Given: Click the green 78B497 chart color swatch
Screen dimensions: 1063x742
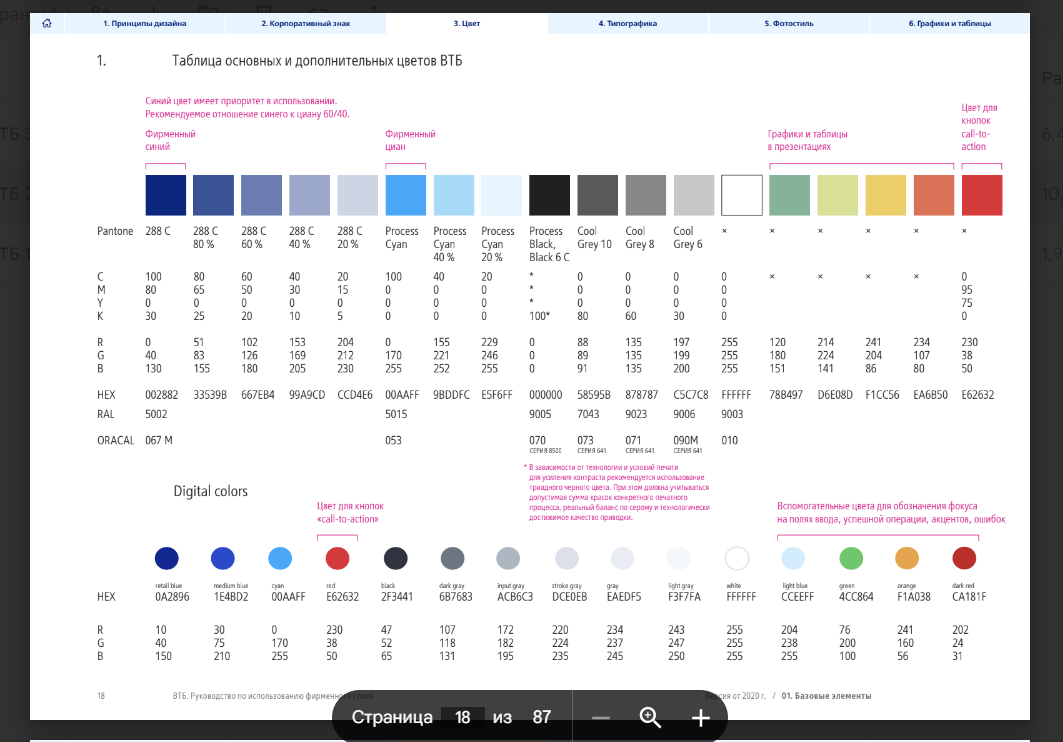Looking at the screenshot, I should (x=789, y=195).
